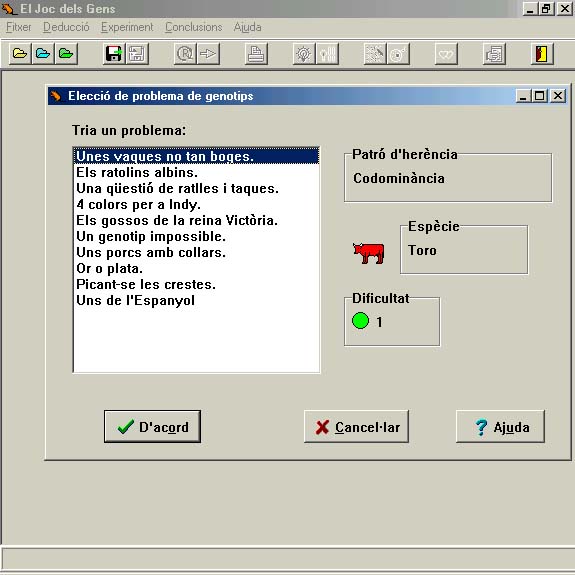Open the Fitxer menu

19,27
